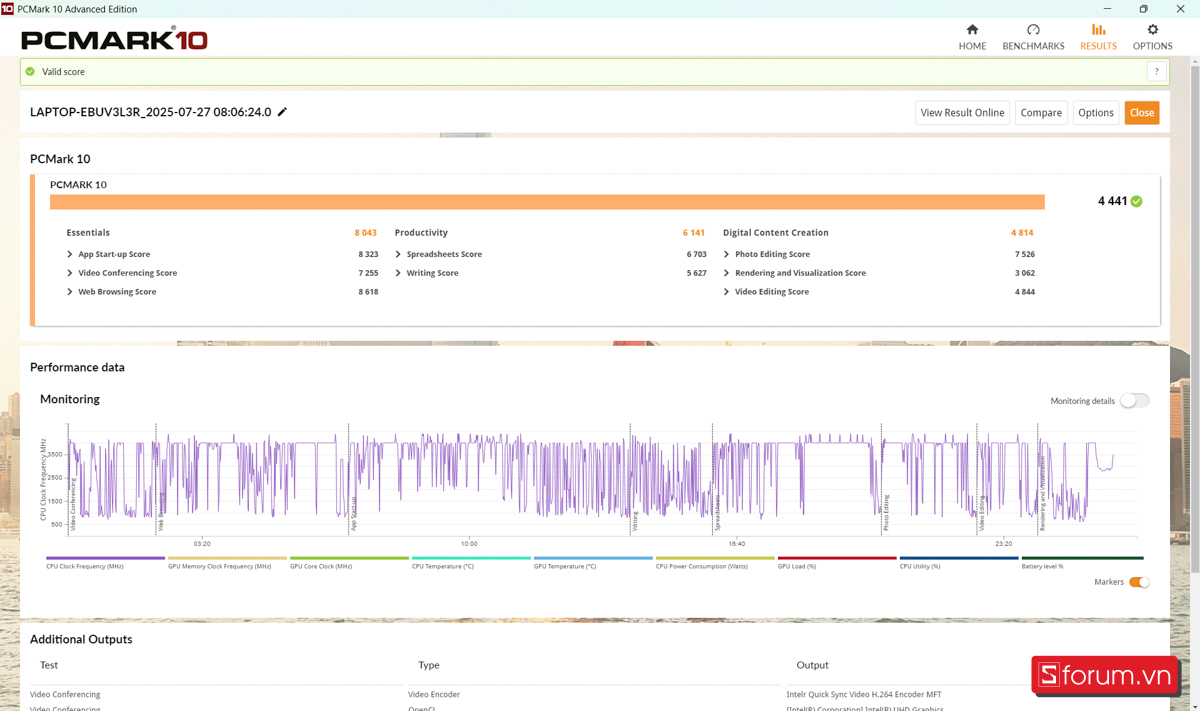This screenshot has width=1200, height=711.
Task: Select GPU Load legend swatch
Action: click(x=837, y=558)
